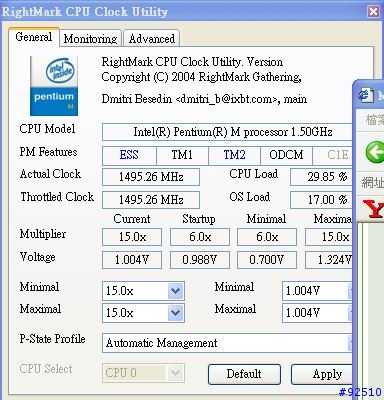384x400 pixels.
Task: Switch to the General tab
Action: pos(34,37)
